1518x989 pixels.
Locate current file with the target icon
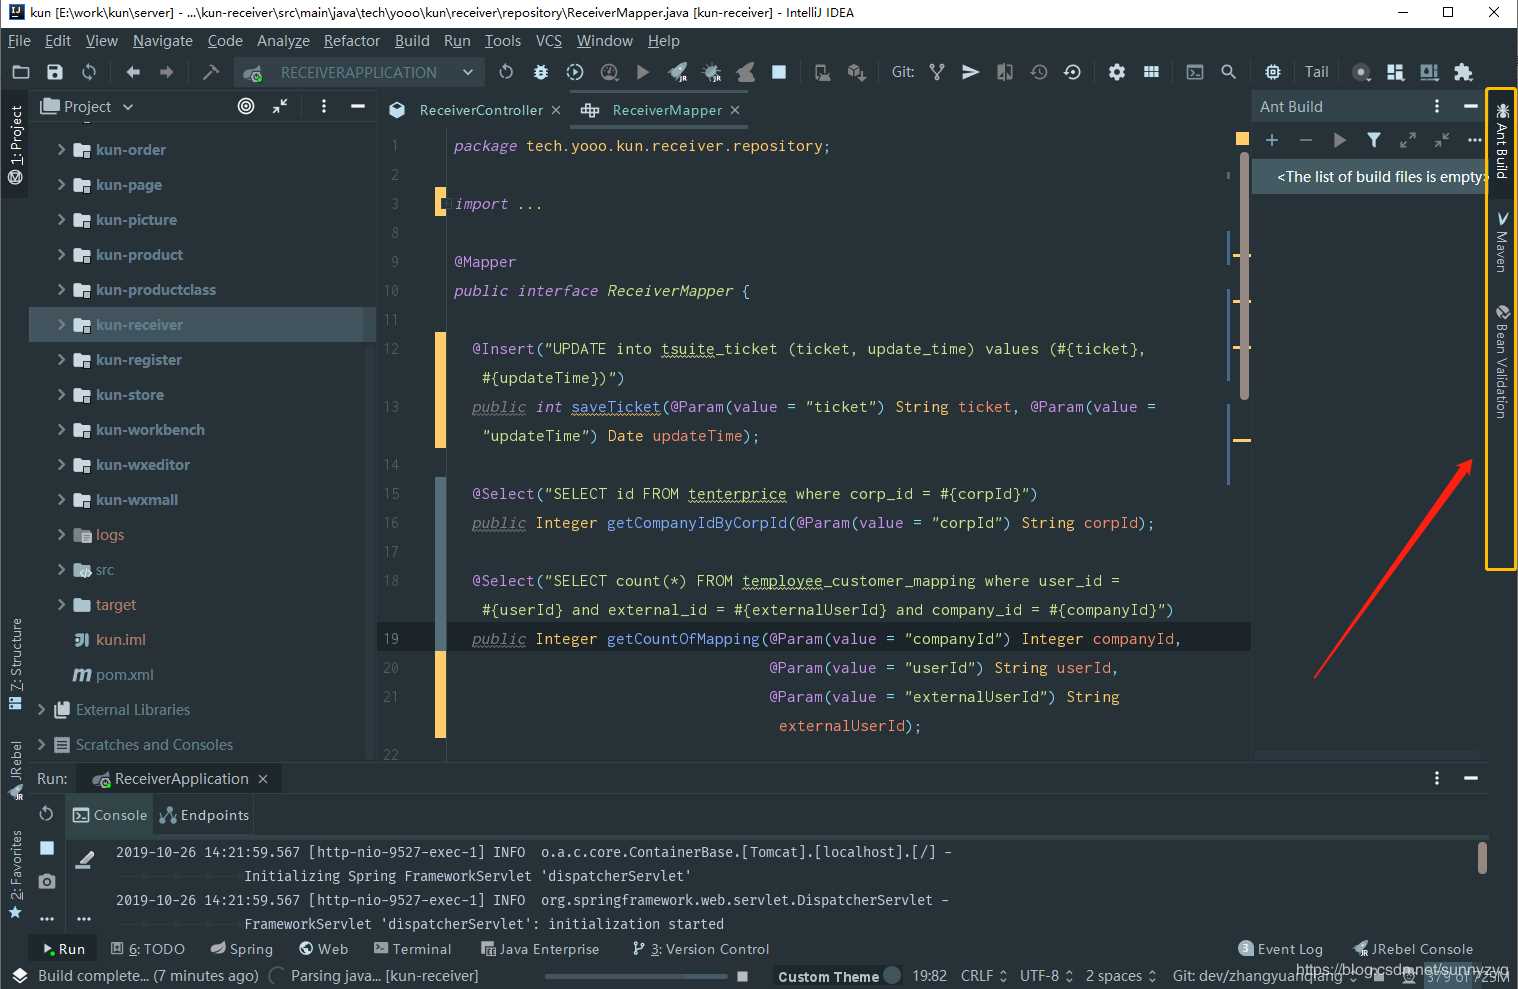tap(246, 106)
